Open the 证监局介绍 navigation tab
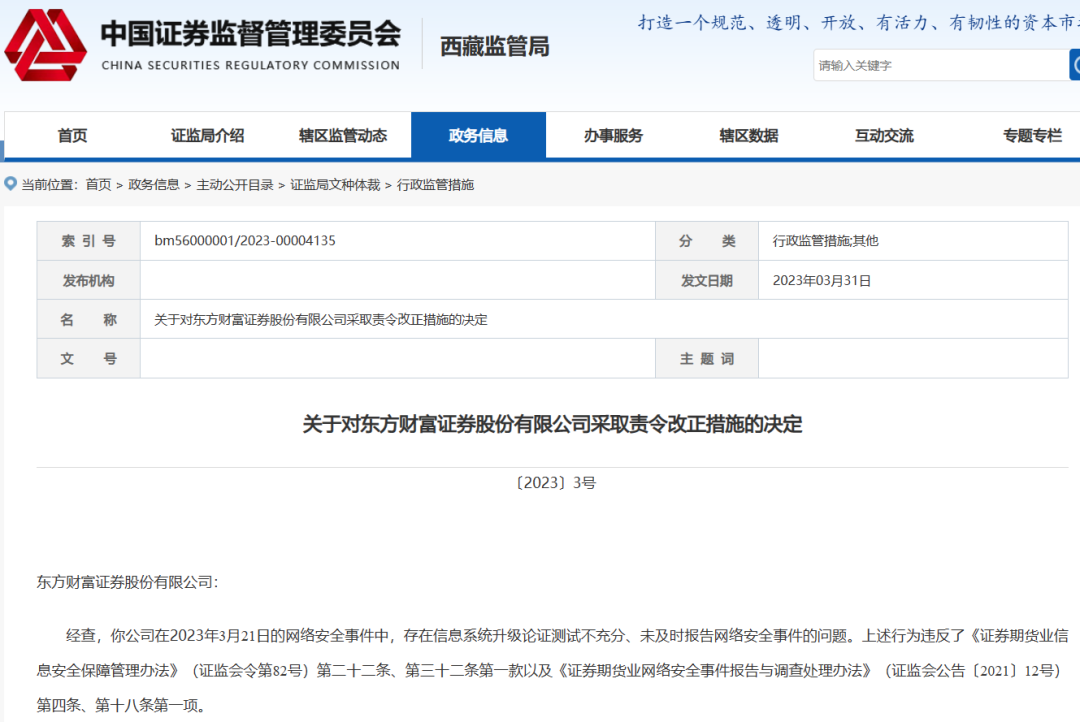The width and height of the screenshot is (1080, 722). click(x=207, y=136)
